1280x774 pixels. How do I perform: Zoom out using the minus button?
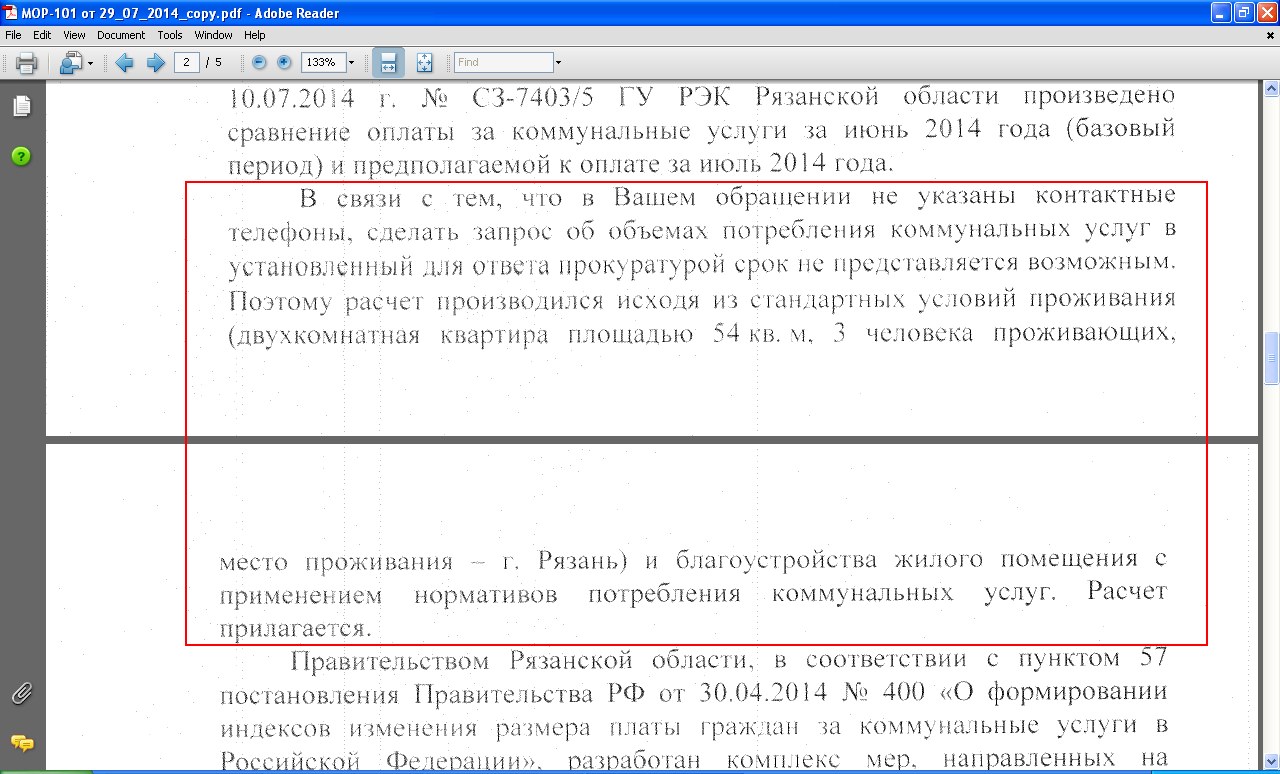pyautogui.click(x=259, y=63)
